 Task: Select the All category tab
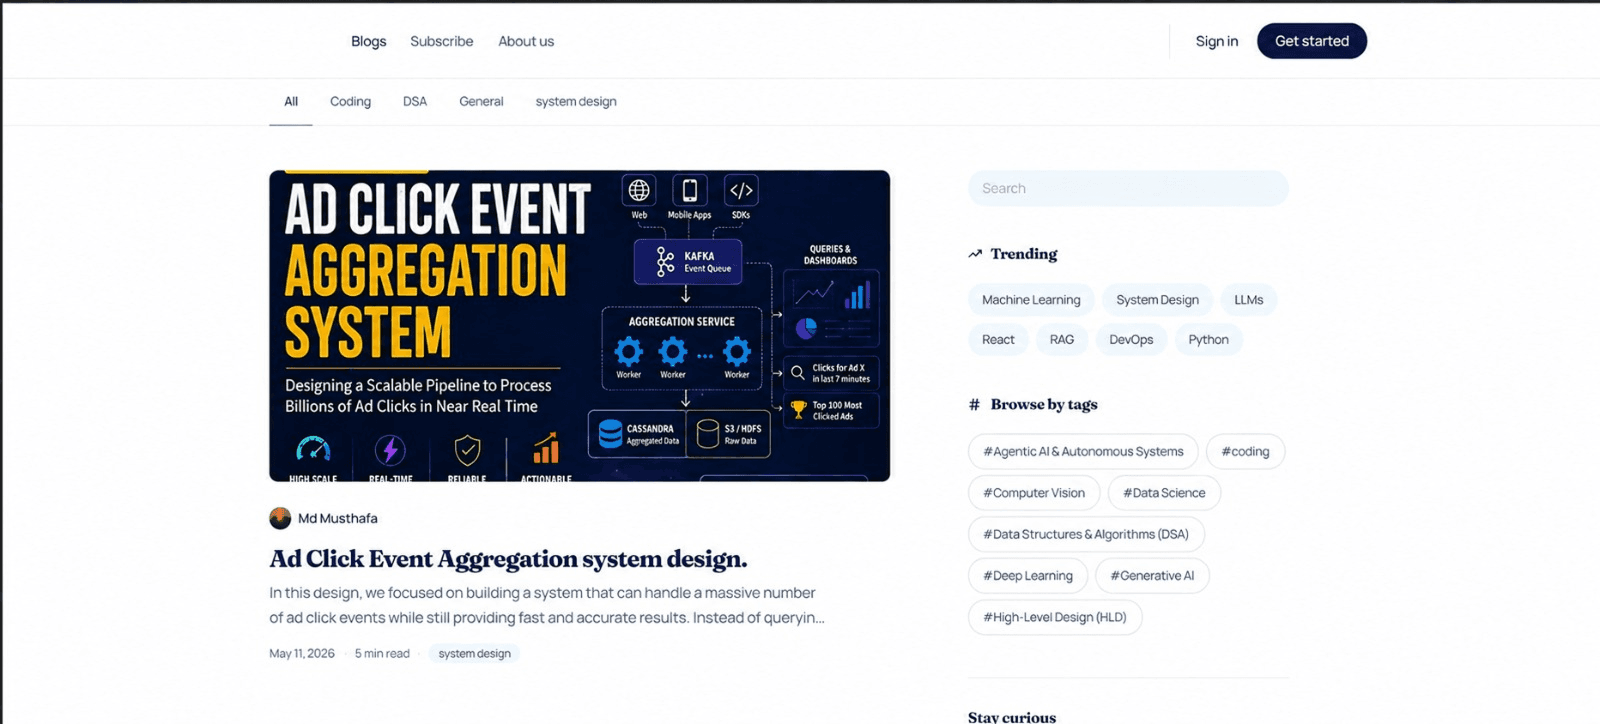[291, 101]
